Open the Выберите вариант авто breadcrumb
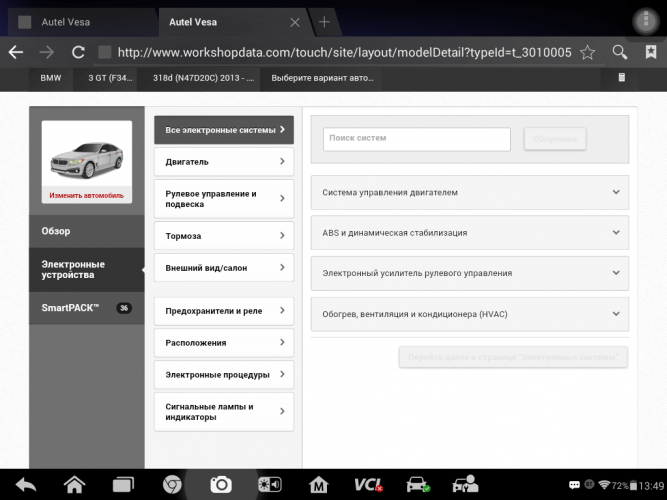The width and height of the screenshot is (667, 500). (322, 78)
